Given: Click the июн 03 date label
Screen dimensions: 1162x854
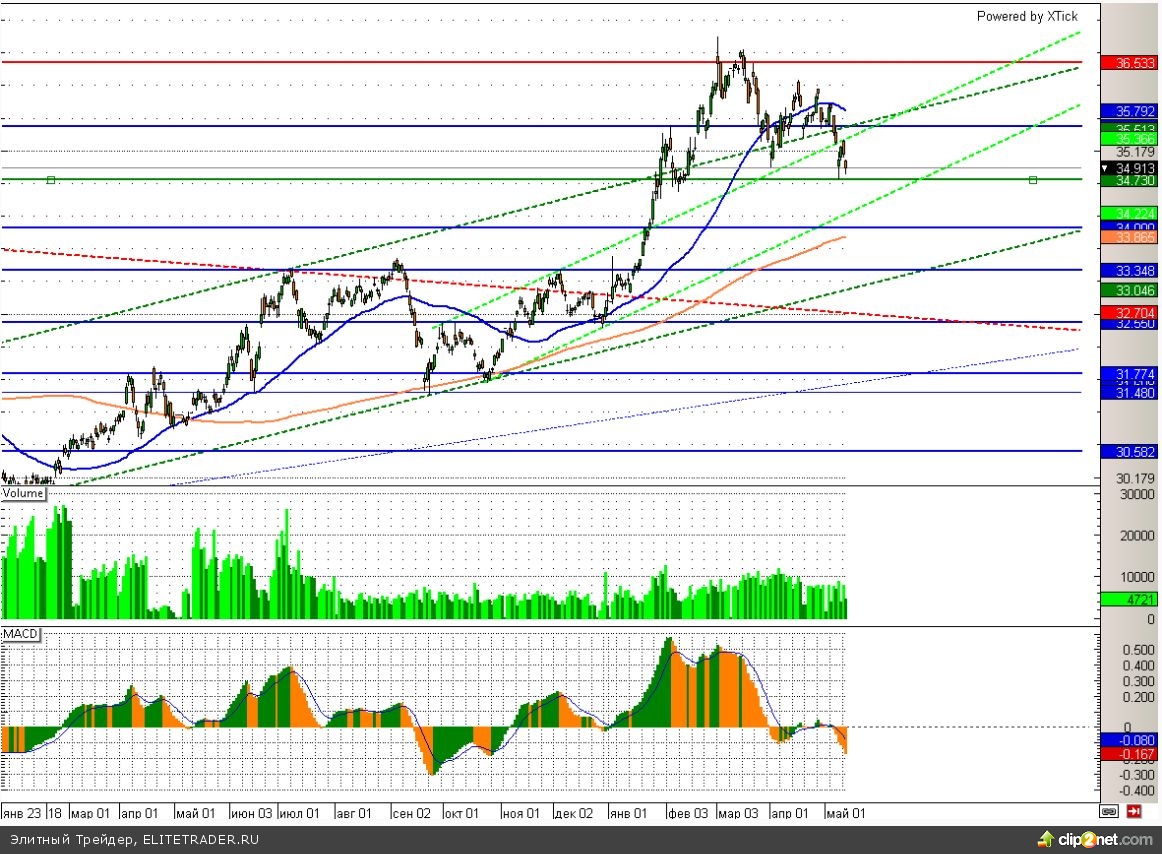Looking at the screenshot, I should point(251,813).
